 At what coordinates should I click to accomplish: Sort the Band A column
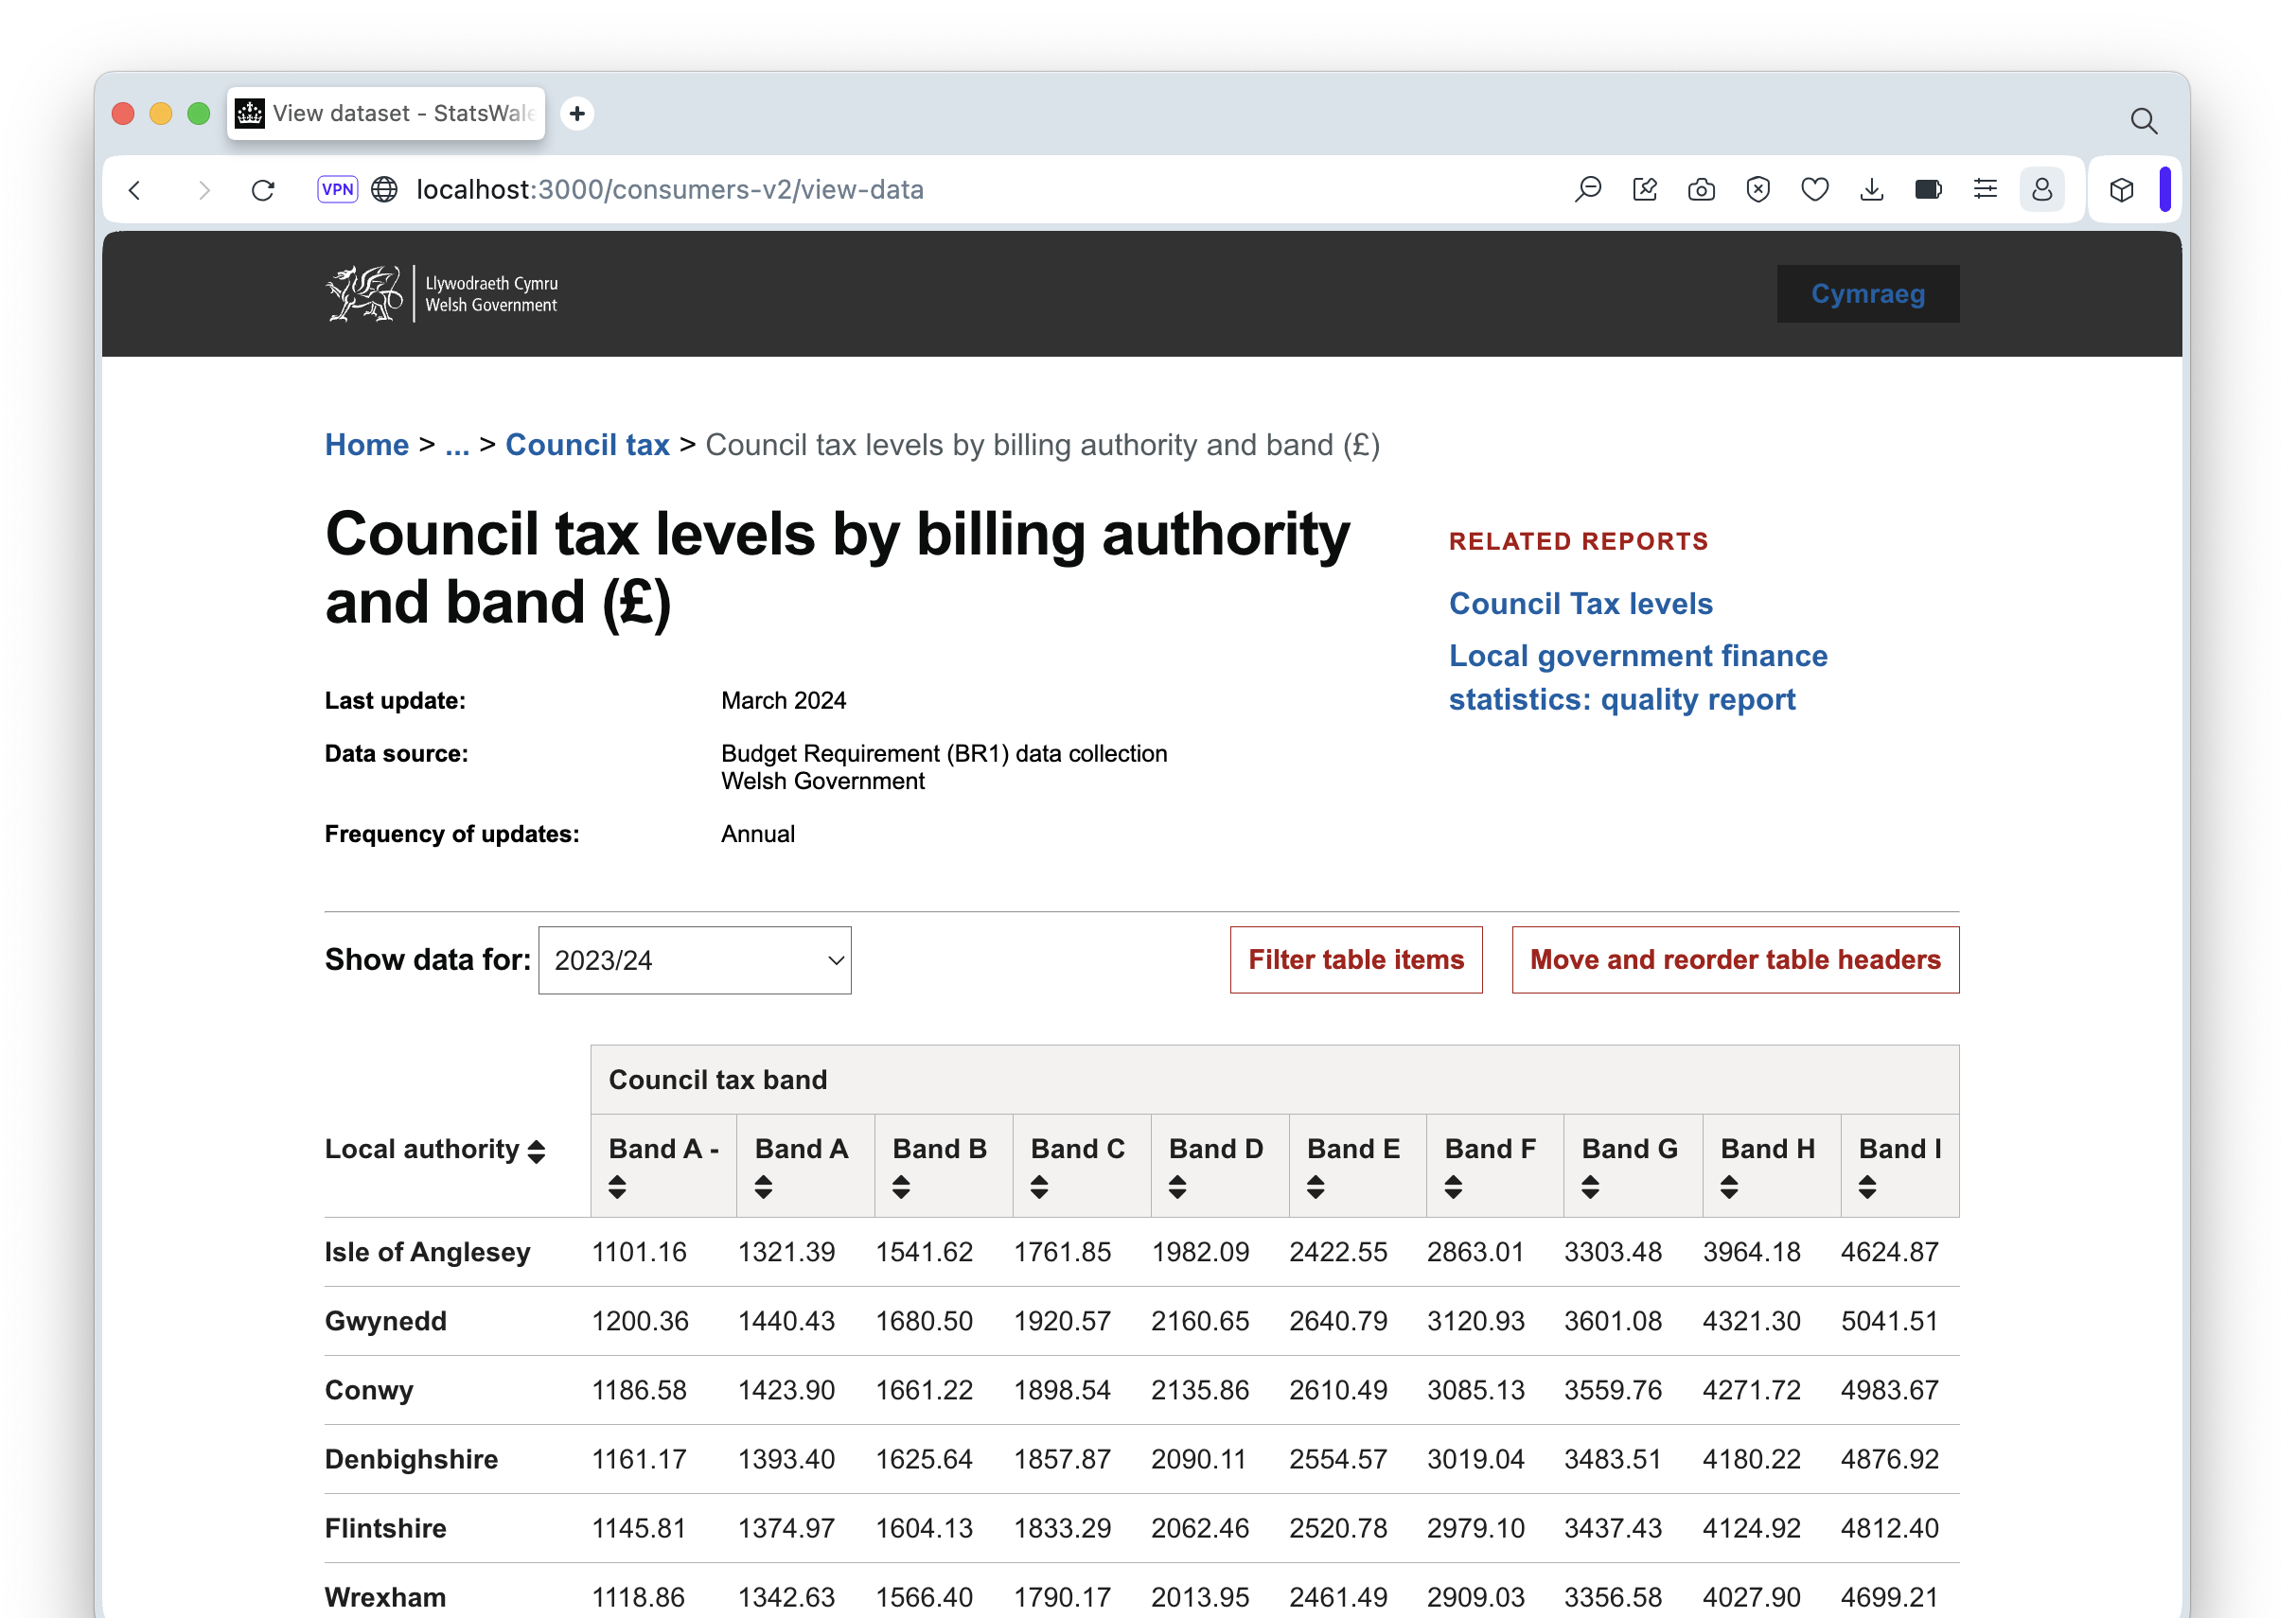[x=764, y=1187]
